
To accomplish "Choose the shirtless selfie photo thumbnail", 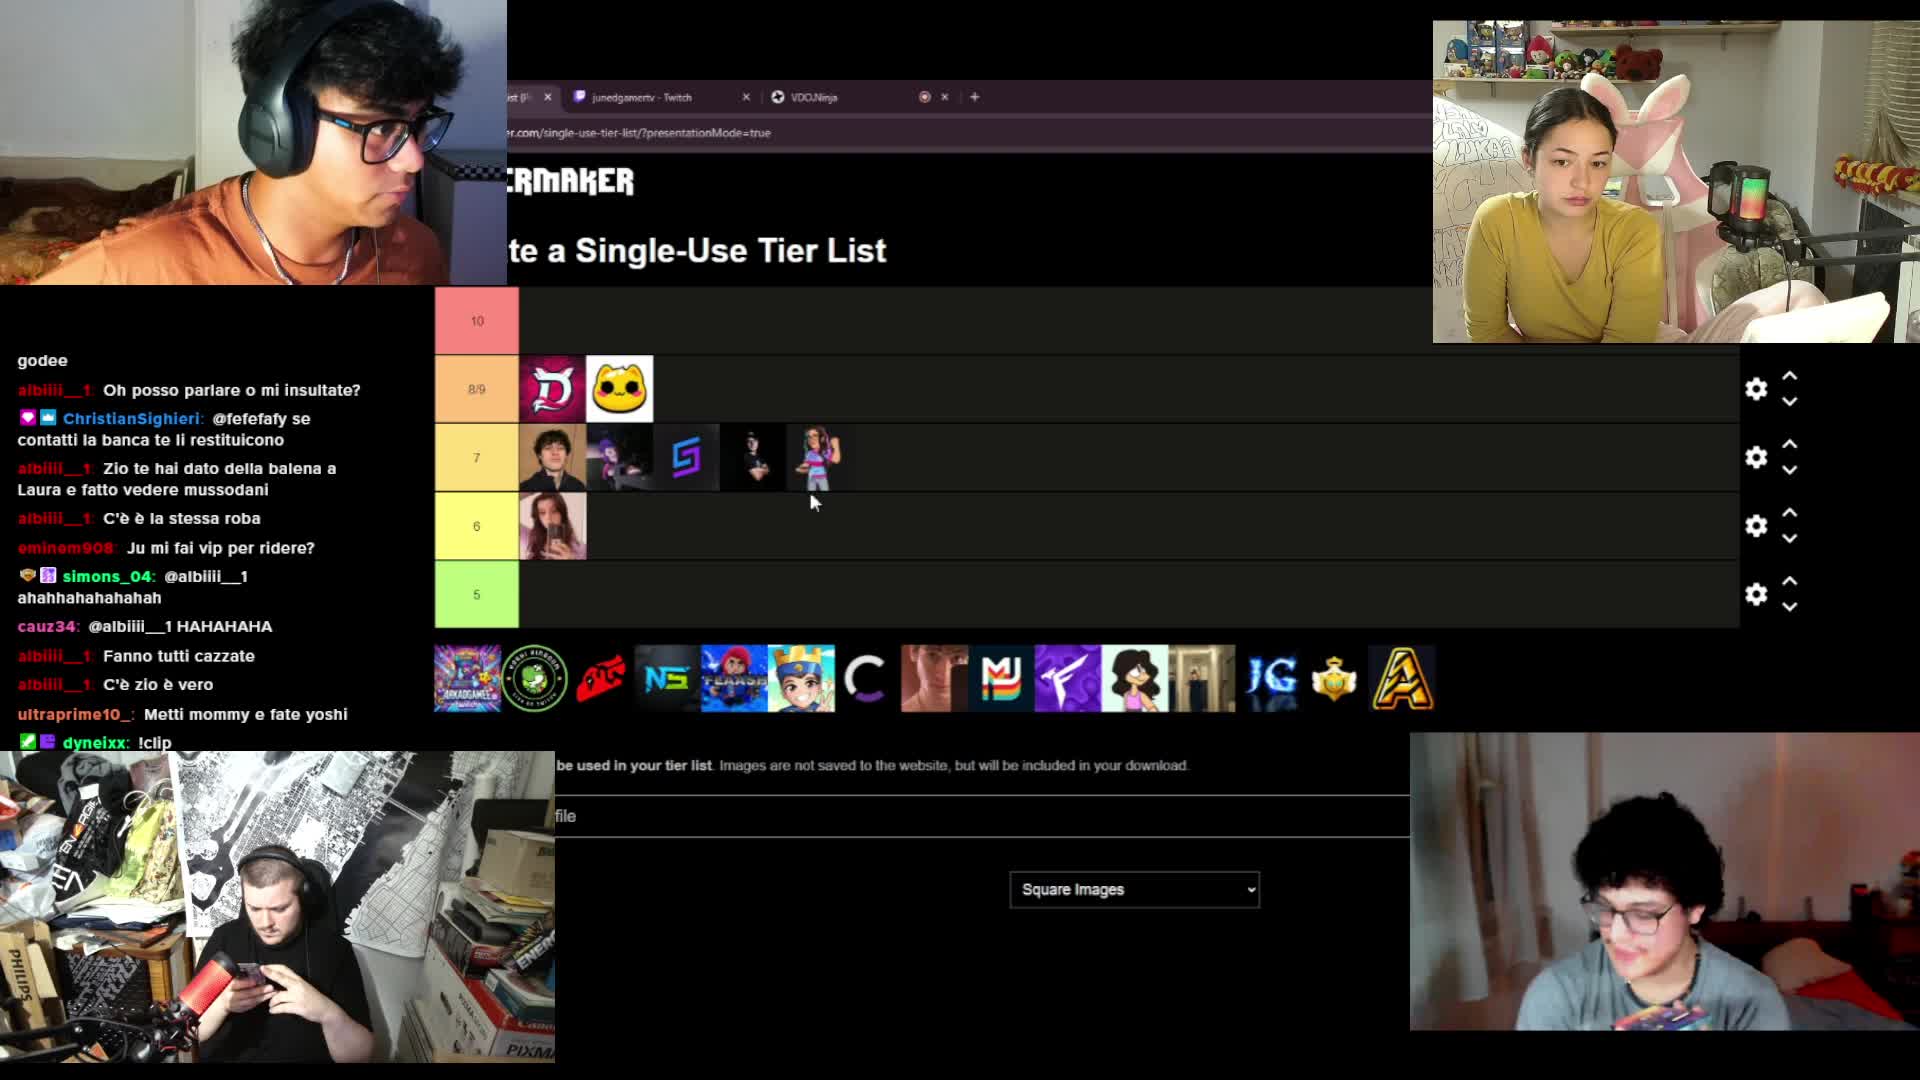I will tap(934, 679).
